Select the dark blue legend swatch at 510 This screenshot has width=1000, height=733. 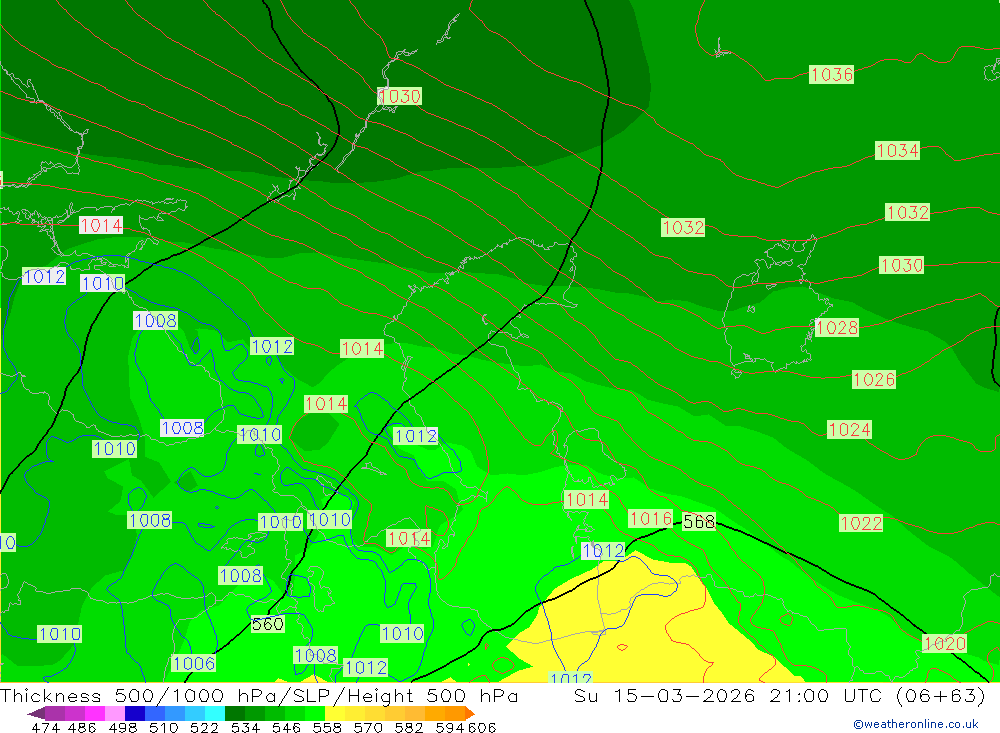pos(135,713)
